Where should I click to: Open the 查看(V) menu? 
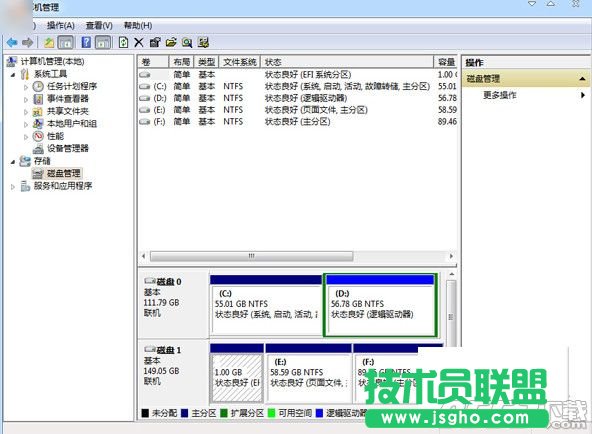pos(99,25)
